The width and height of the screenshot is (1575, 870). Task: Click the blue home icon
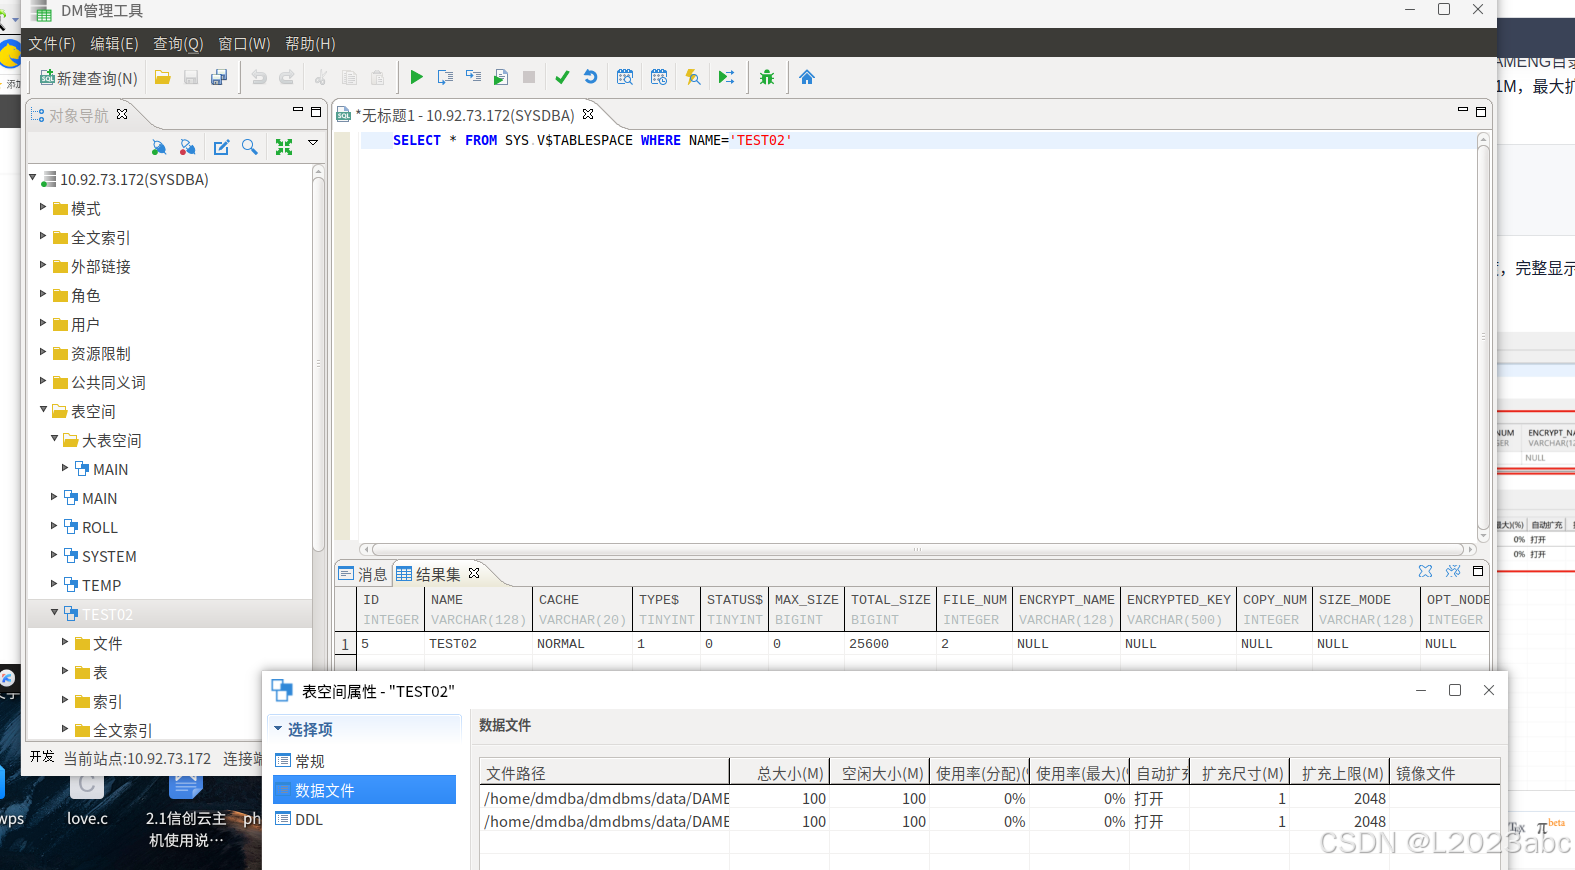[x=807, y=77]
